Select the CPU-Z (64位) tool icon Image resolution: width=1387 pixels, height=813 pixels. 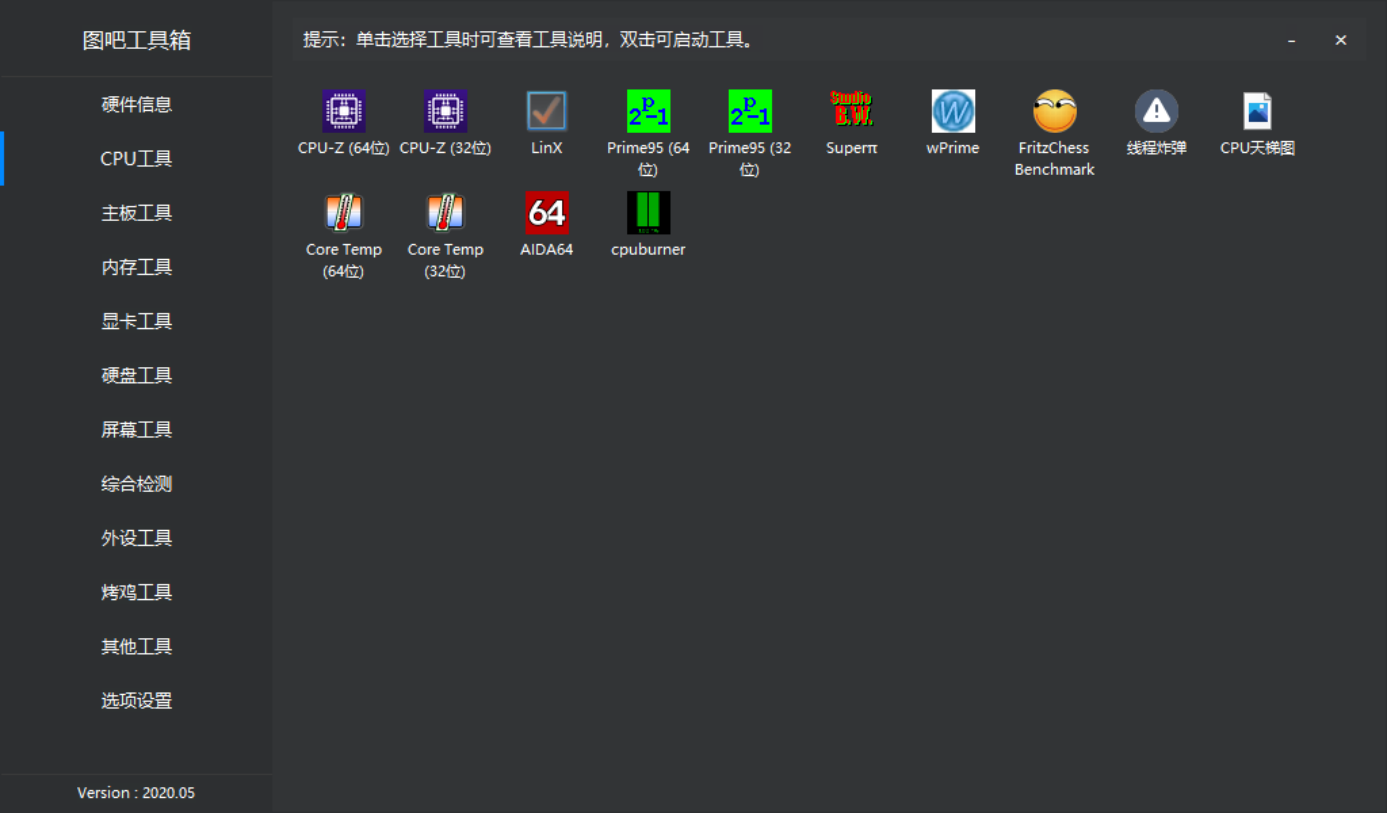344,111
